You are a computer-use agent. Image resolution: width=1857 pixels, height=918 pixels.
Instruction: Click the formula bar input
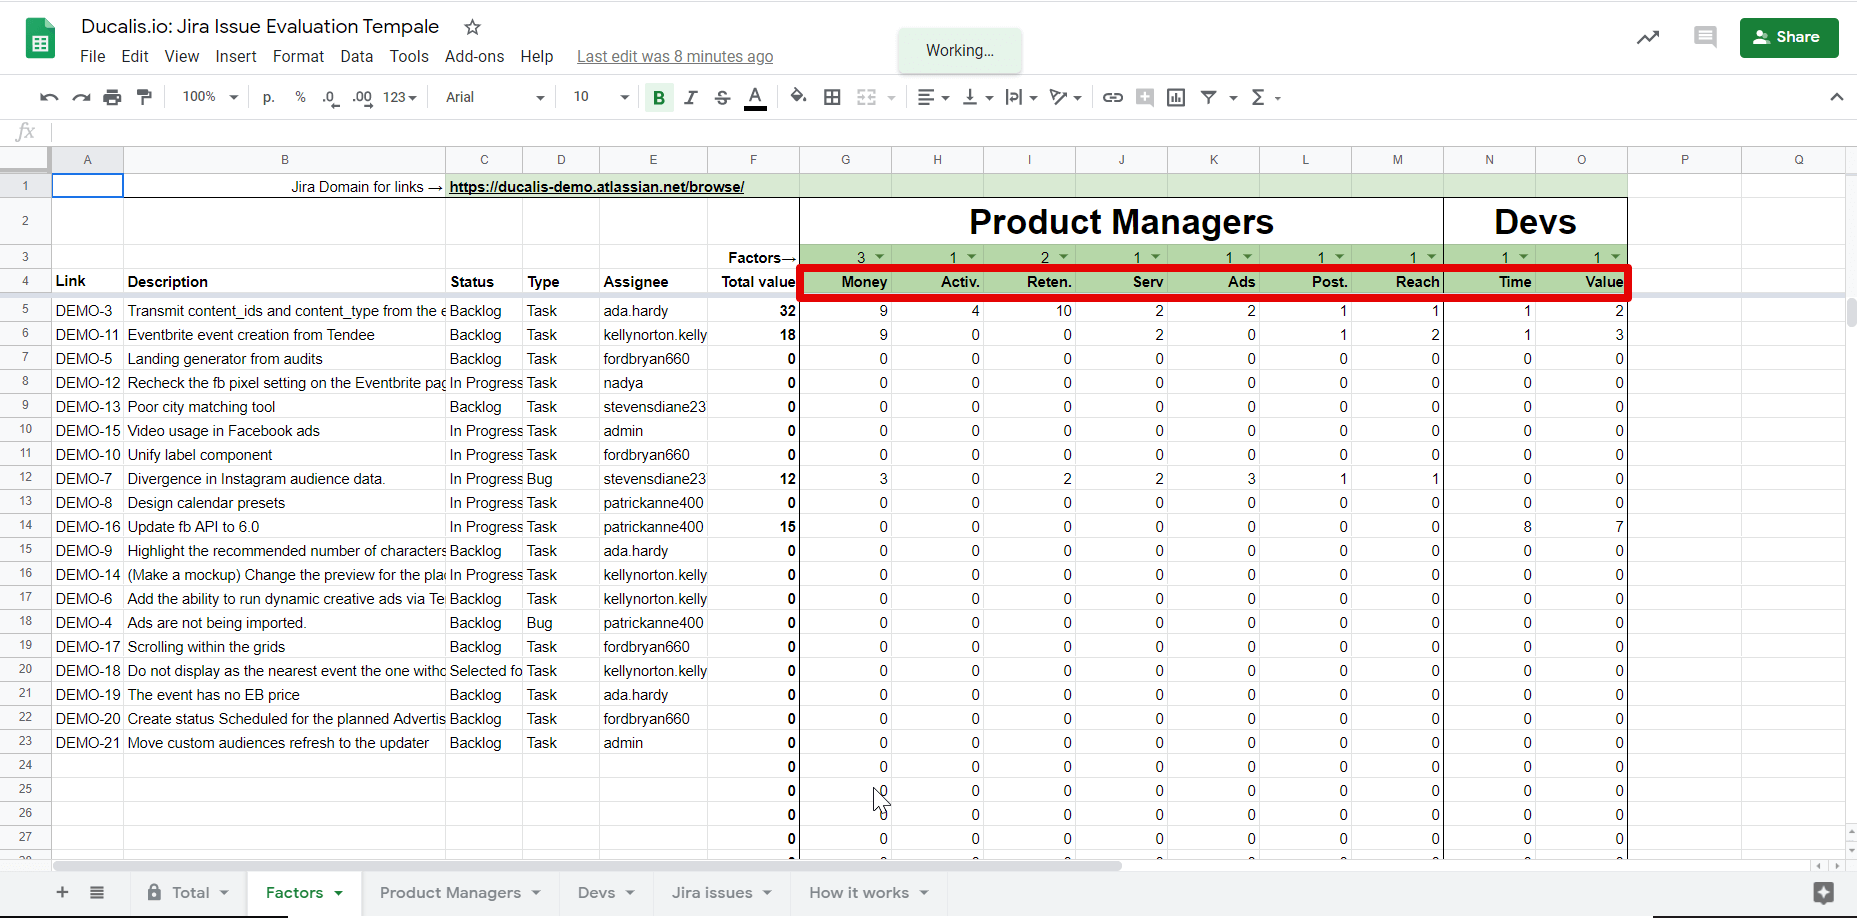point(900,132)
